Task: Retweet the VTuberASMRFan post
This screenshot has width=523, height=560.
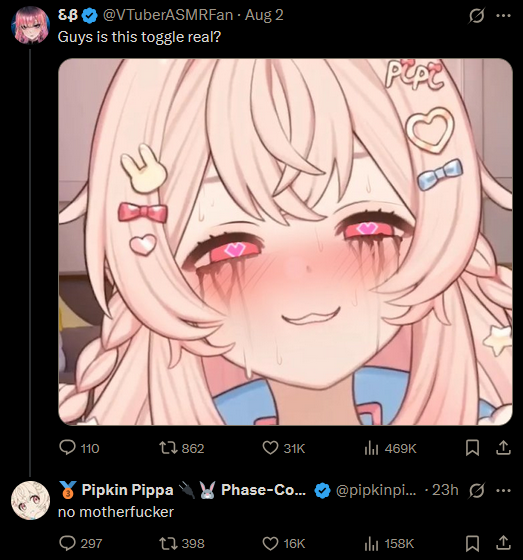Action: pyautogui.click(x=181, y=448)
